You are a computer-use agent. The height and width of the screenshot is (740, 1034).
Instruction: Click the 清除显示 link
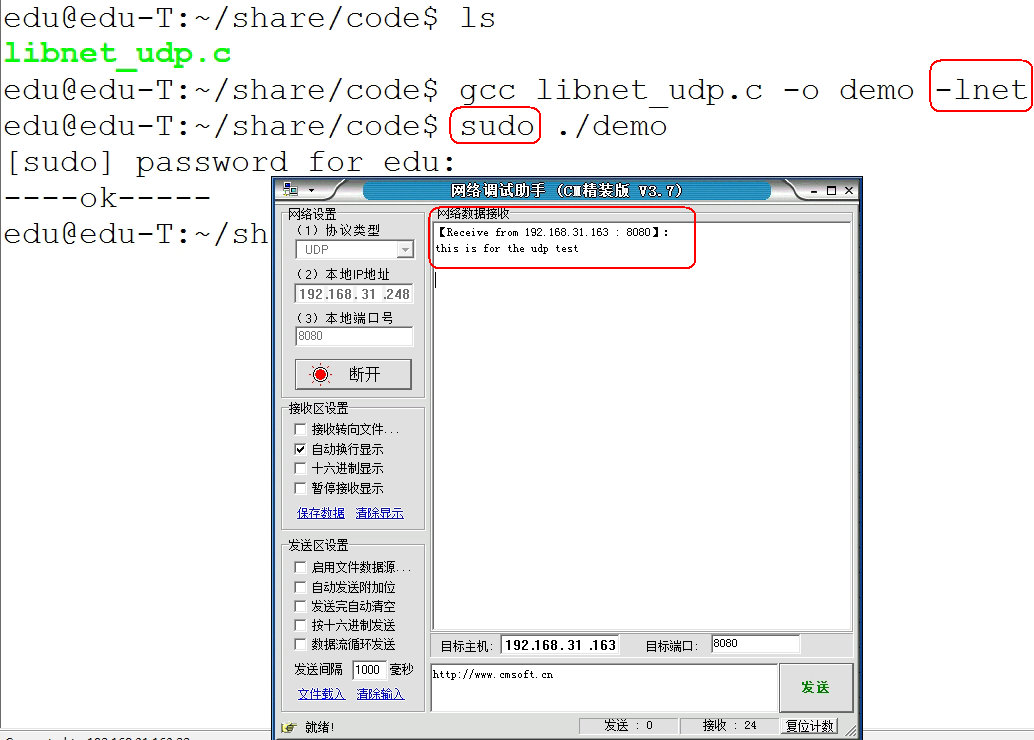[379, 512]
